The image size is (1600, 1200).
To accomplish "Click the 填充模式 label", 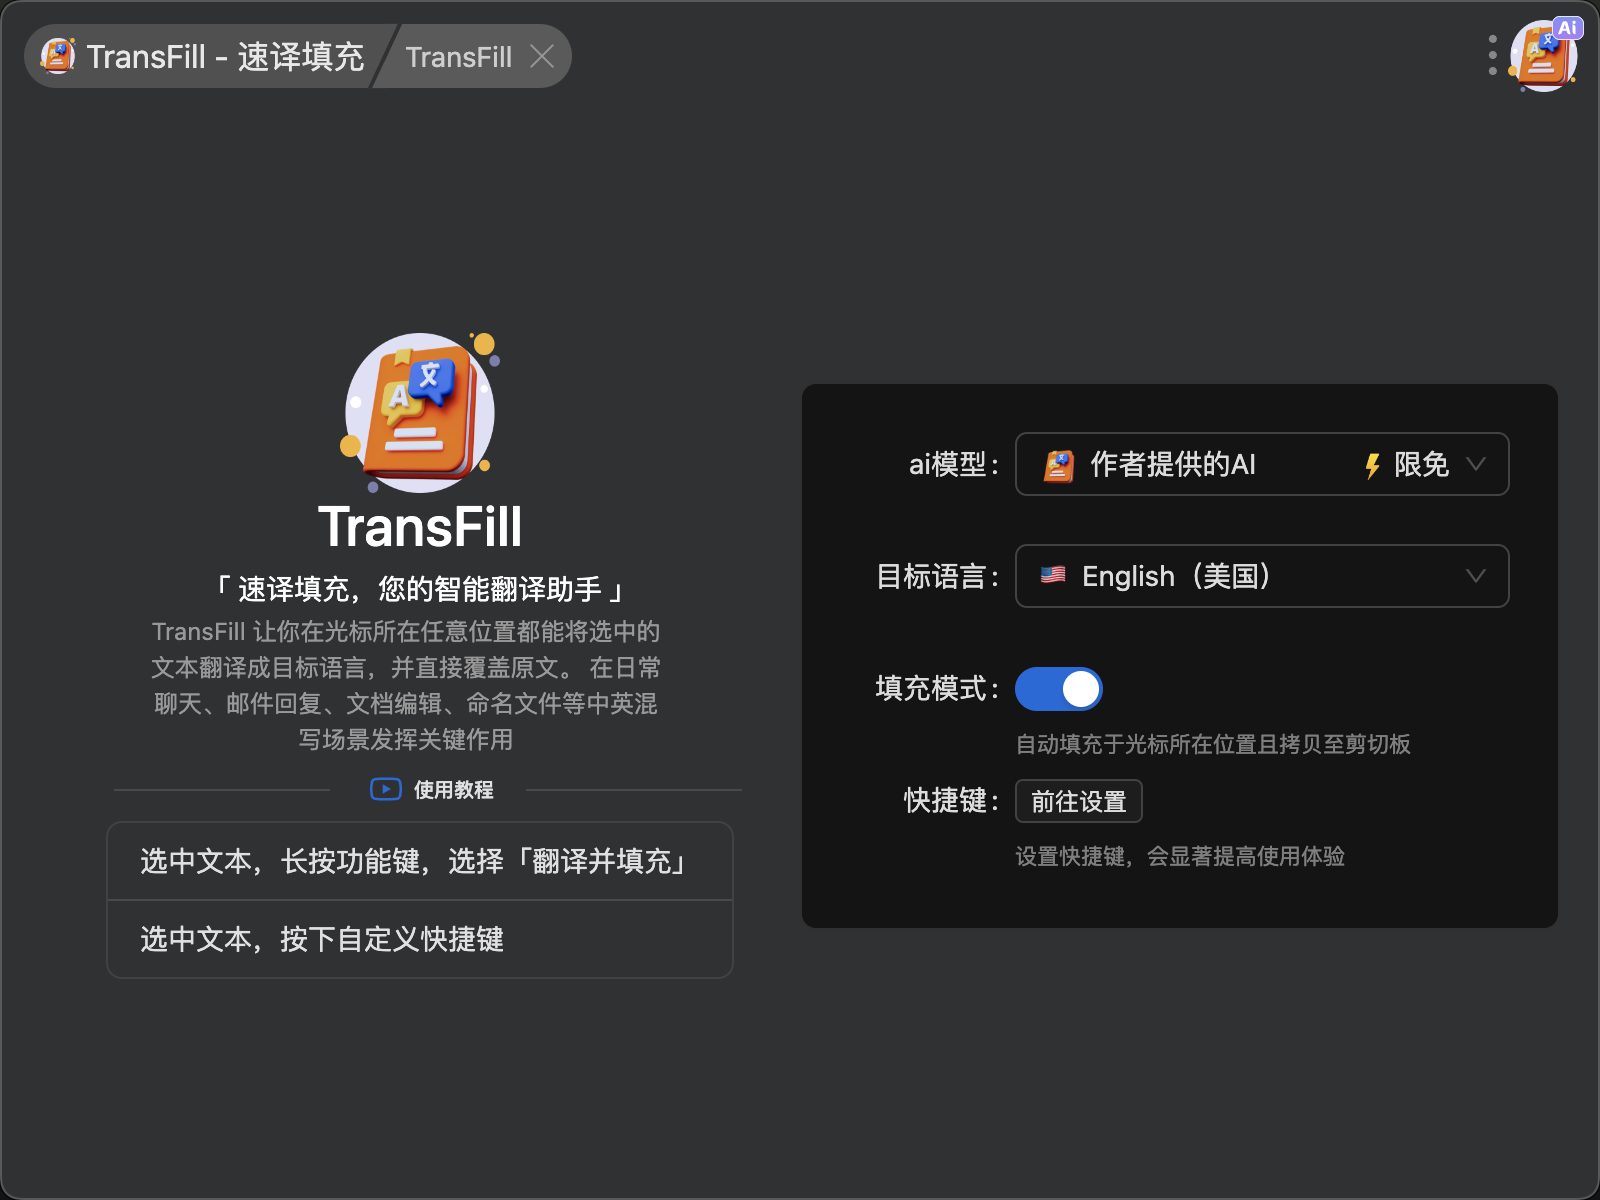I will (x=938, y=688).
